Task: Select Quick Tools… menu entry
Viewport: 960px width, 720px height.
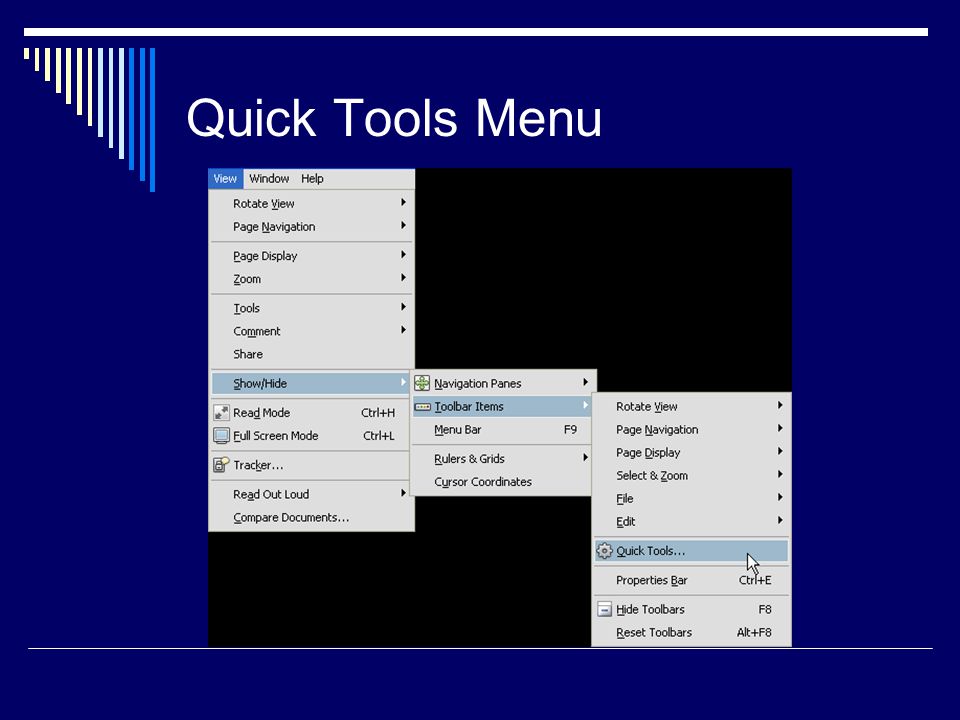Action: tap(691, 550)
